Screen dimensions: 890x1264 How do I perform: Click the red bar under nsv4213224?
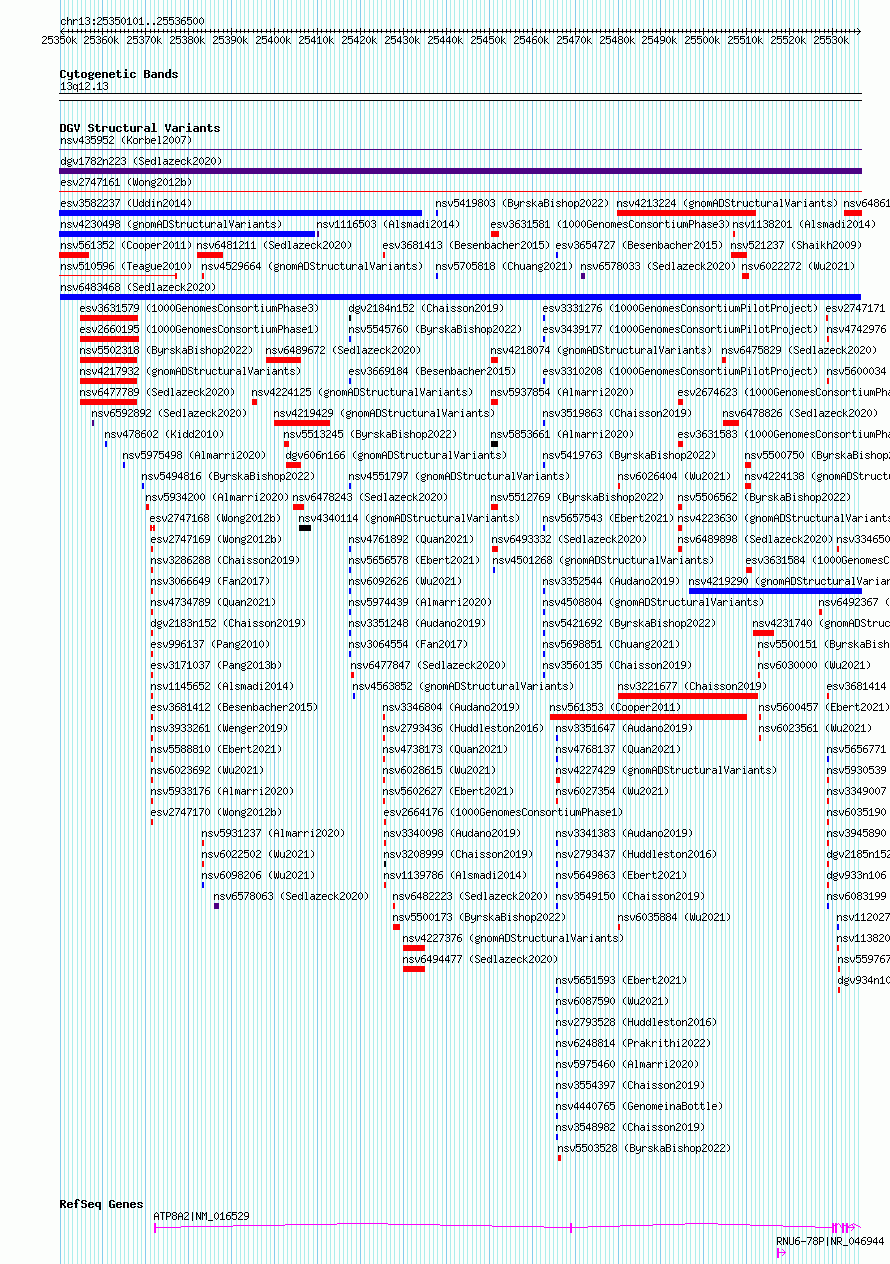click(686, 213)
